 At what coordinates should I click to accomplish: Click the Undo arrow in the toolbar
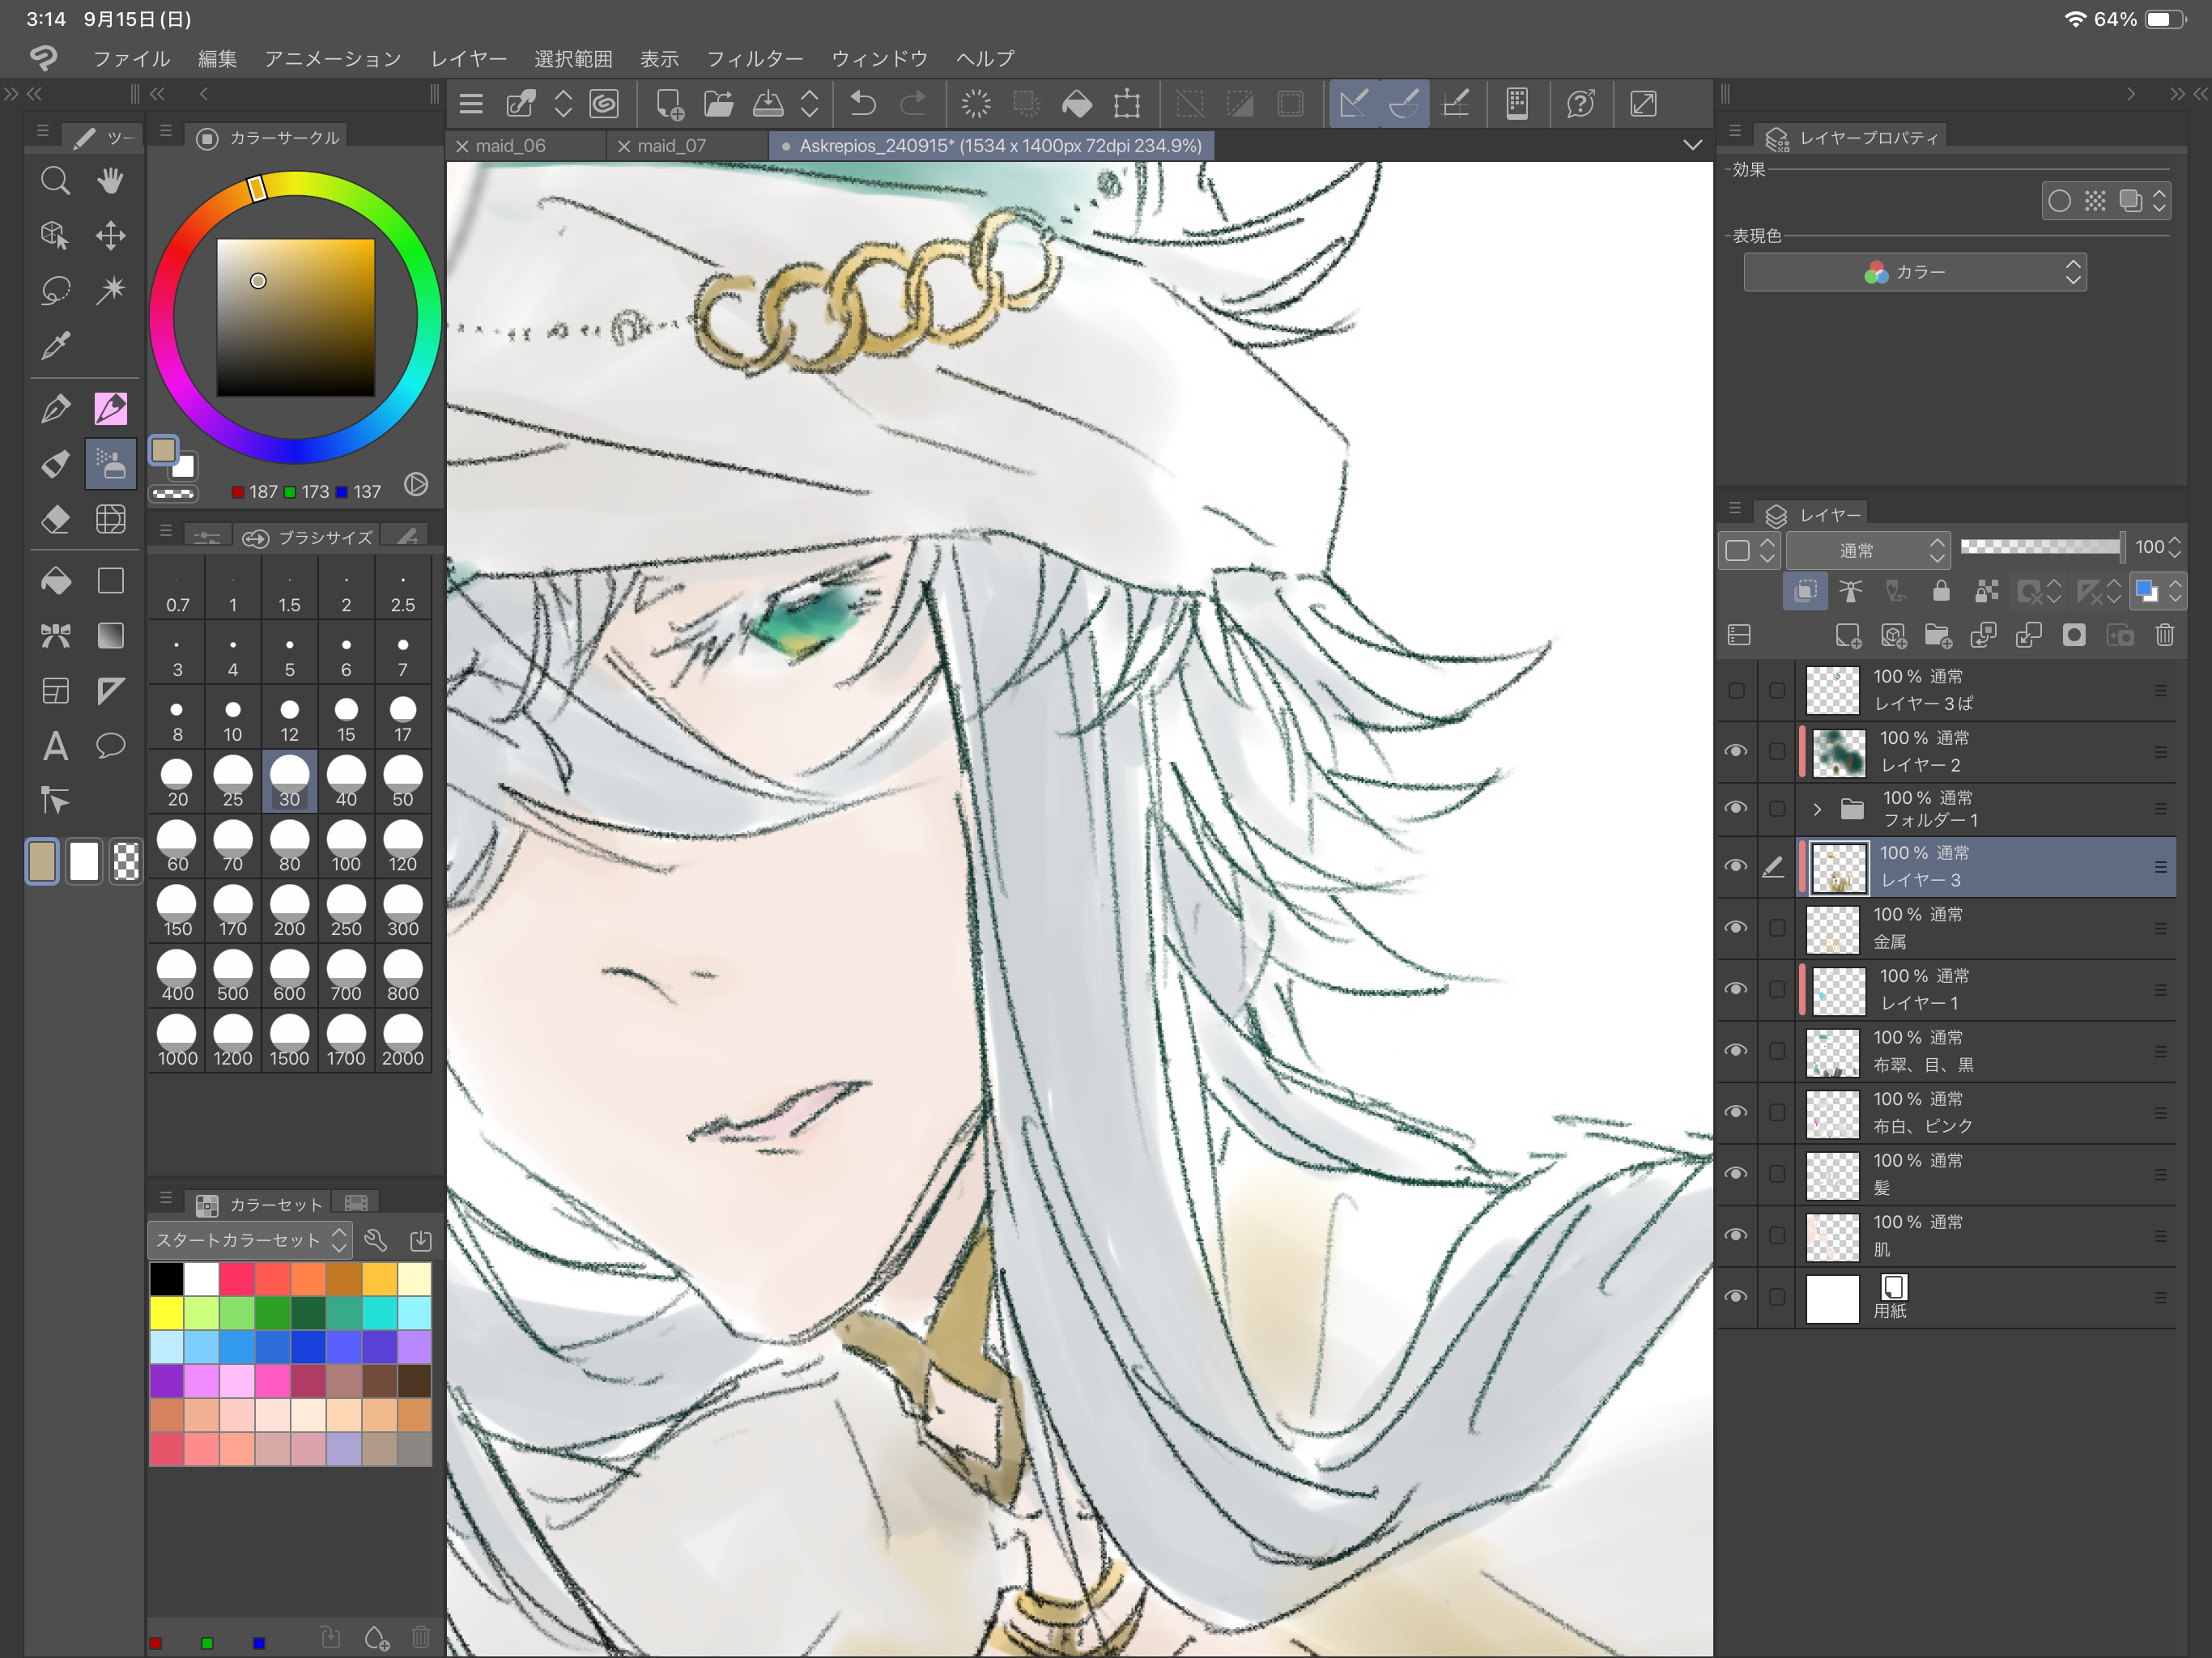click(x=862, y=103)
